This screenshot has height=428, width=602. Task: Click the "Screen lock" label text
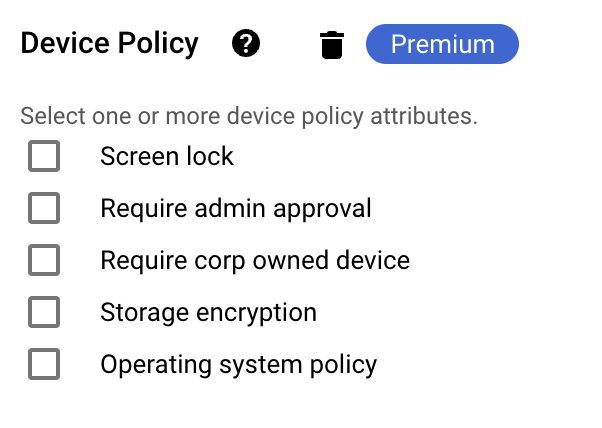pyautogui.click(x=167, y=156)
